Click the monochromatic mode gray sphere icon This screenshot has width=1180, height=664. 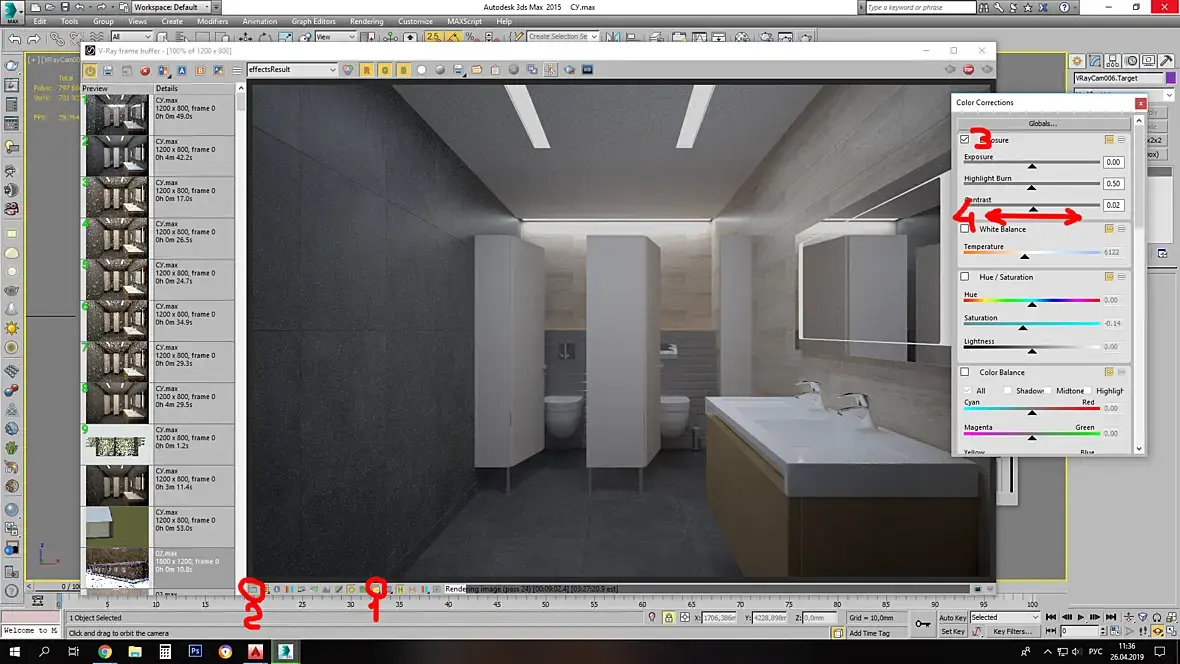(x=440, y=70)
